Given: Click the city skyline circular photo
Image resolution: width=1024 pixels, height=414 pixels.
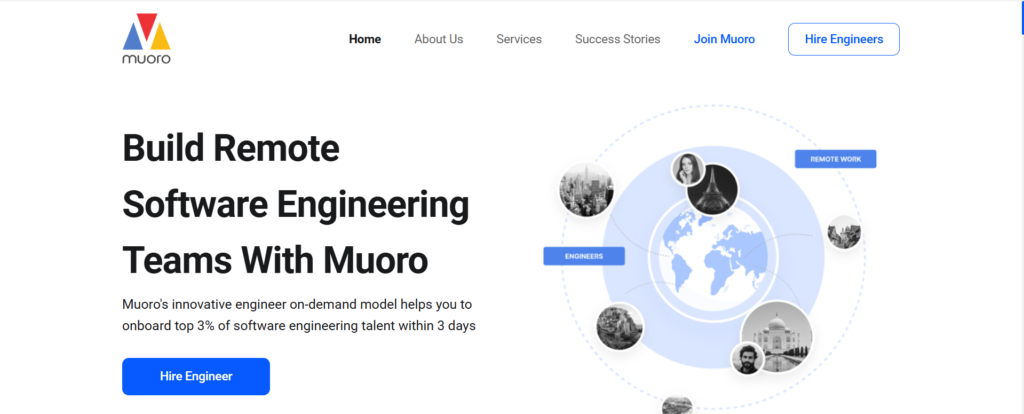Looking at the screenshot, I should [x=586, y=189].
